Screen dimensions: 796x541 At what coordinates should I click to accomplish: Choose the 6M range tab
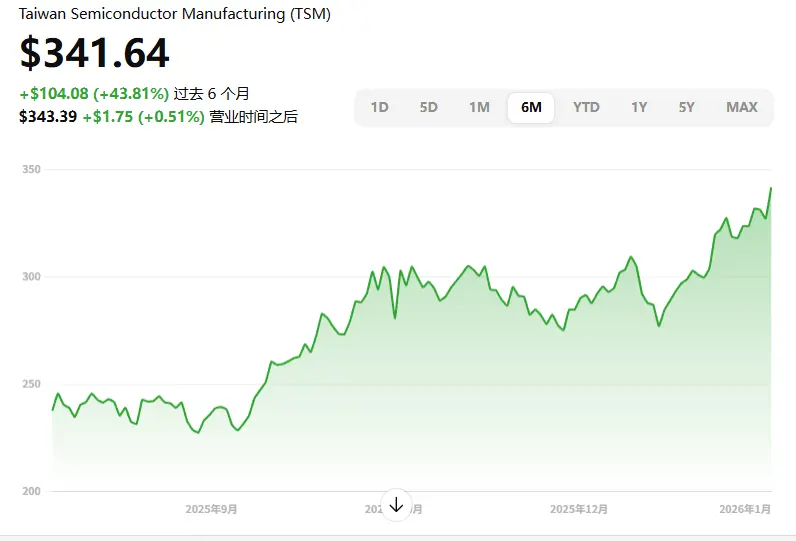pyautogui.click(x=531, y=107)
